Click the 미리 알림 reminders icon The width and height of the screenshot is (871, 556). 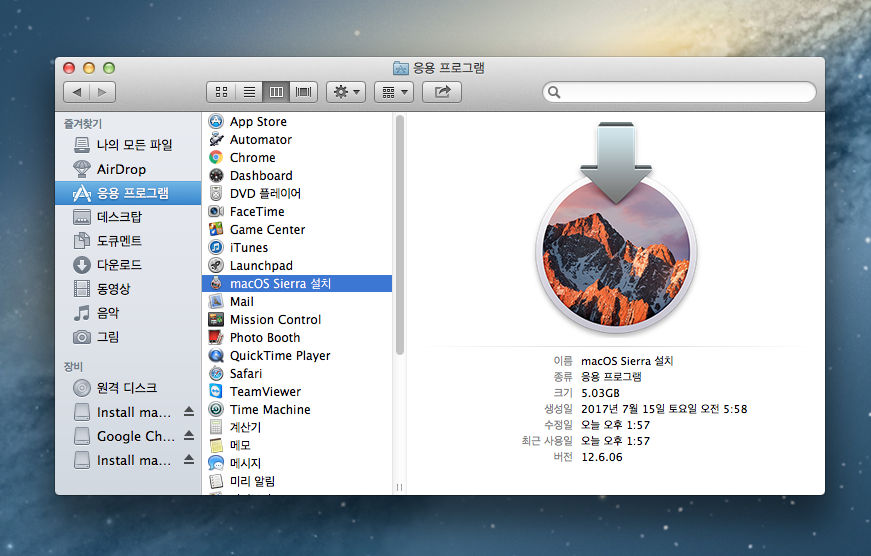(216, 481)
